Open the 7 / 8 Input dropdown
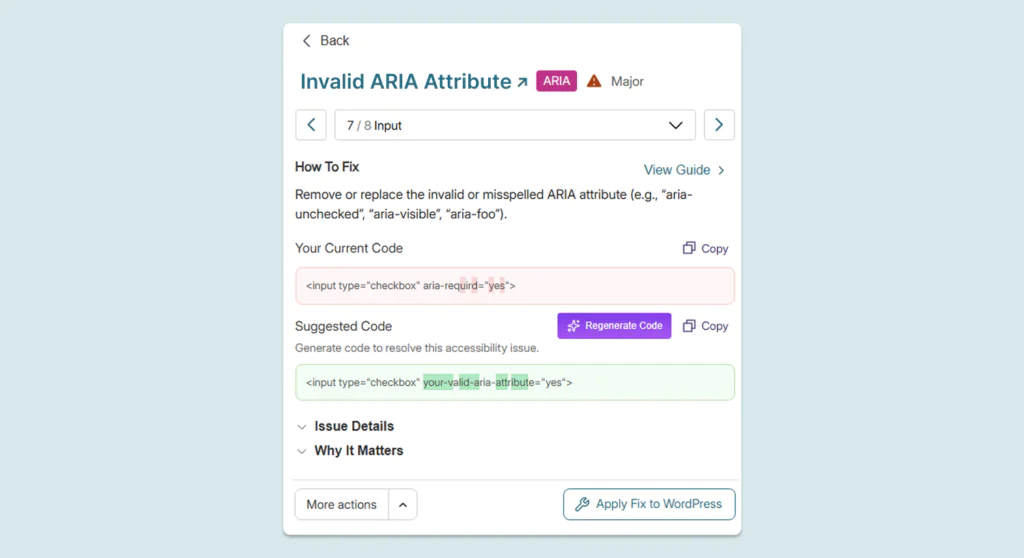The image size is (1024, 558). pos(515,125)
